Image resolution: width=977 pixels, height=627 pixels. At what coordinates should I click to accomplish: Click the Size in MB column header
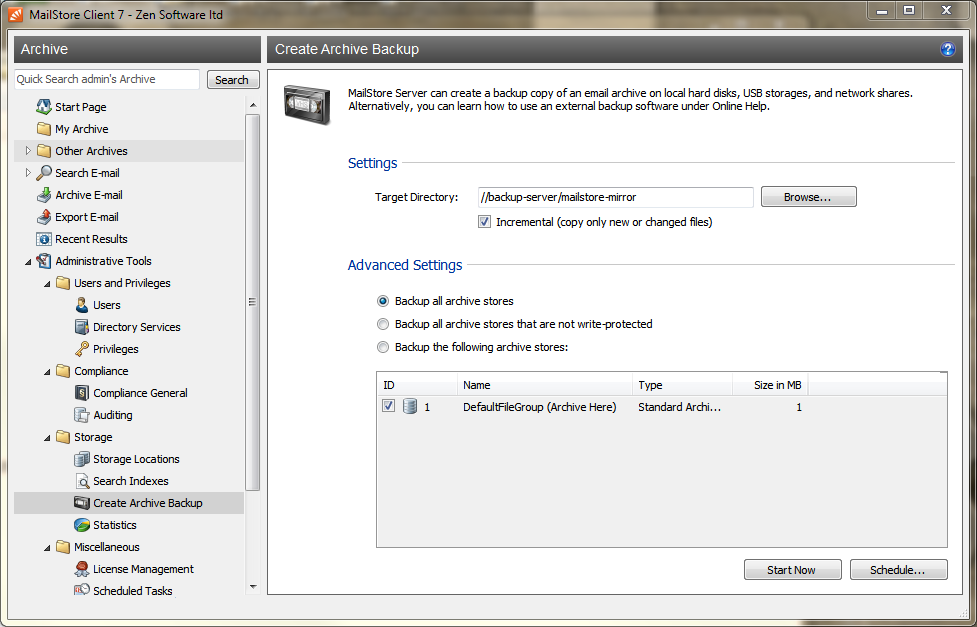coord(770,385)
